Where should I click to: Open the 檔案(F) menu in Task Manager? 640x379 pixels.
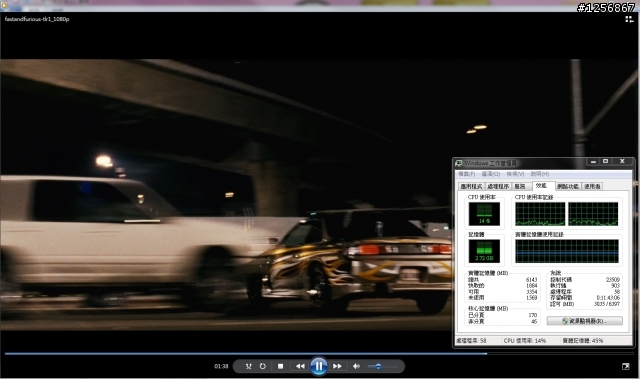click(467, 174)
